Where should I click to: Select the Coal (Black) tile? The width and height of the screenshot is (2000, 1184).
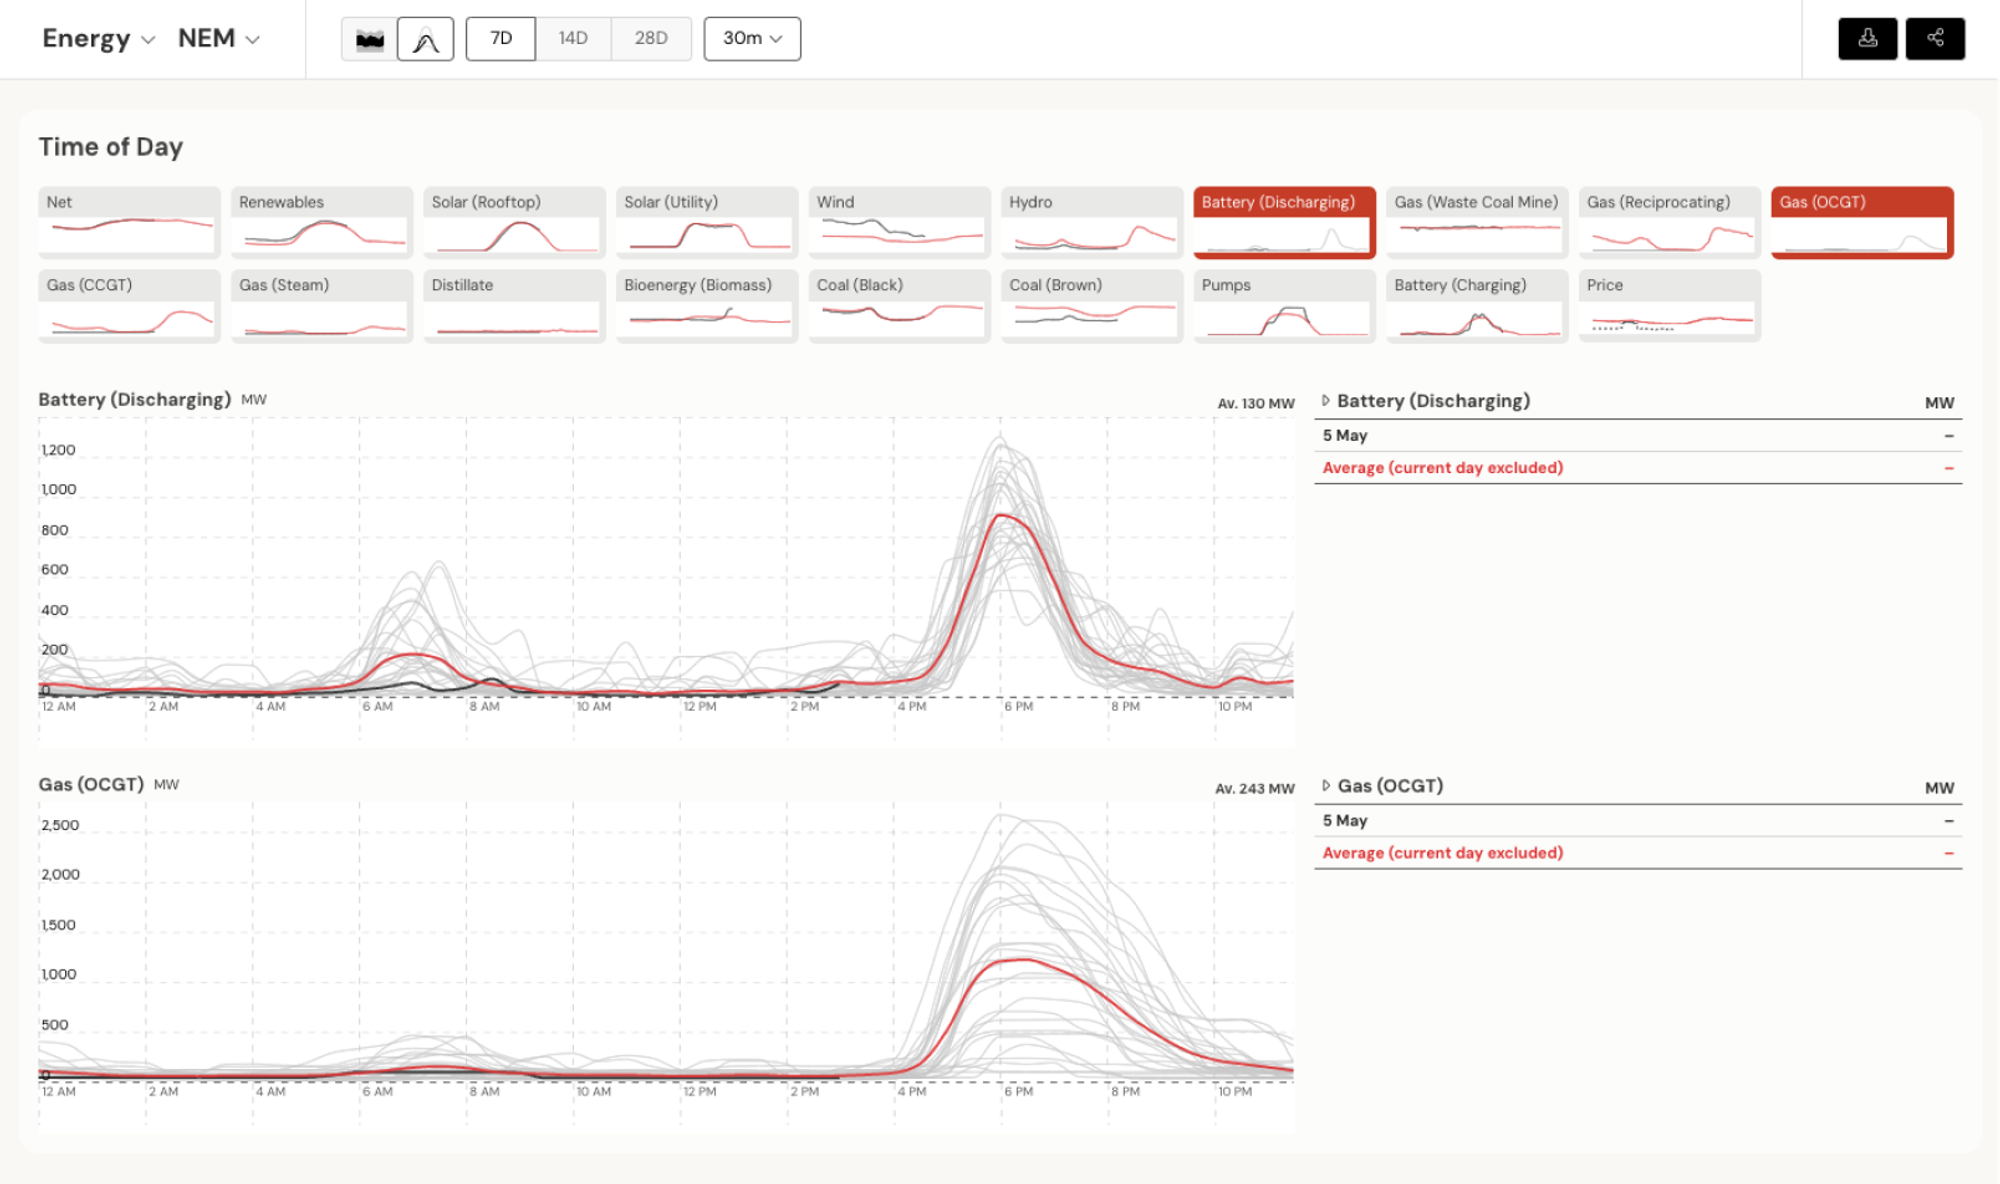[x=899, y=305]
